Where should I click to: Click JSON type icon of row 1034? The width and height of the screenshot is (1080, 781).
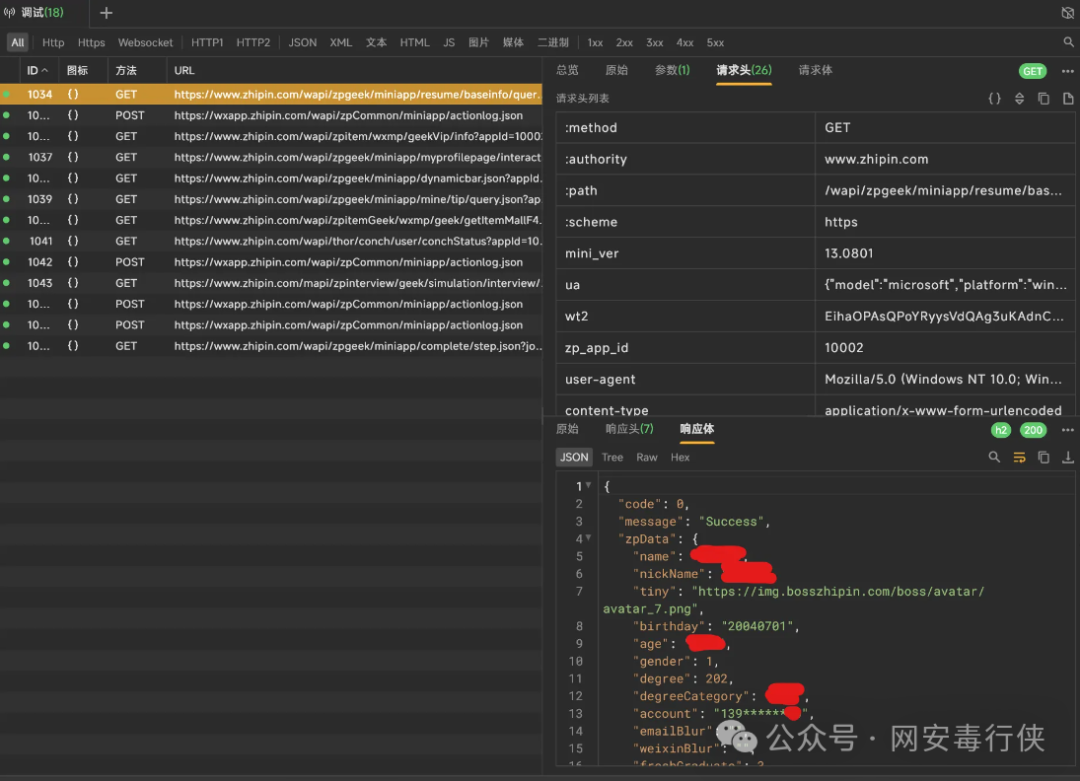[73, 94]
